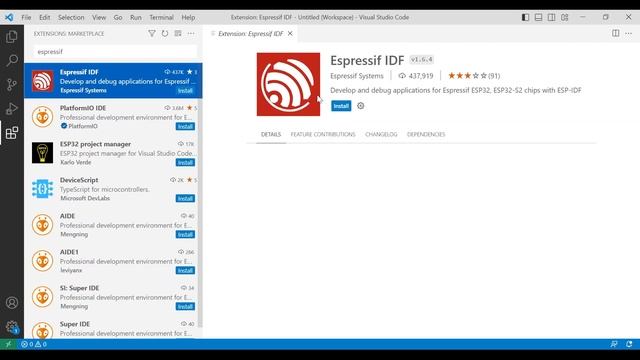Open the Run menu
640x360 pixels.
point(136,17)
